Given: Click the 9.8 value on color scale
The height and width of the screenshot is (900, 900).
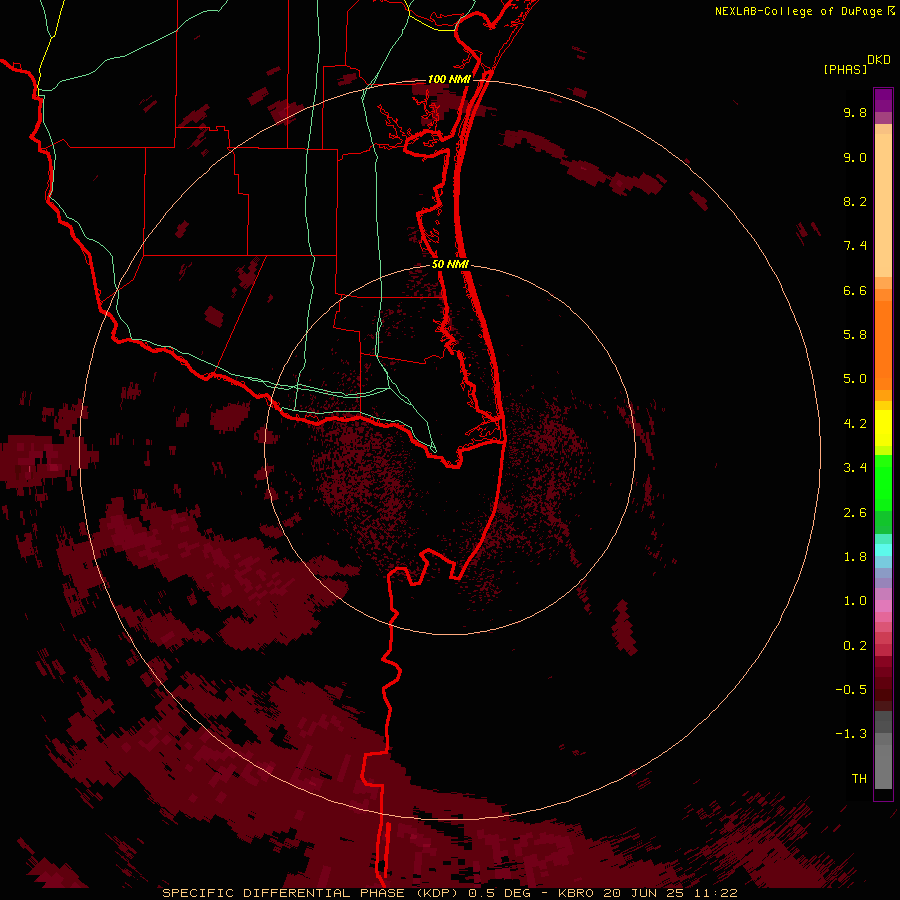Looking at the screenshot, I should [x=855, y=112].
